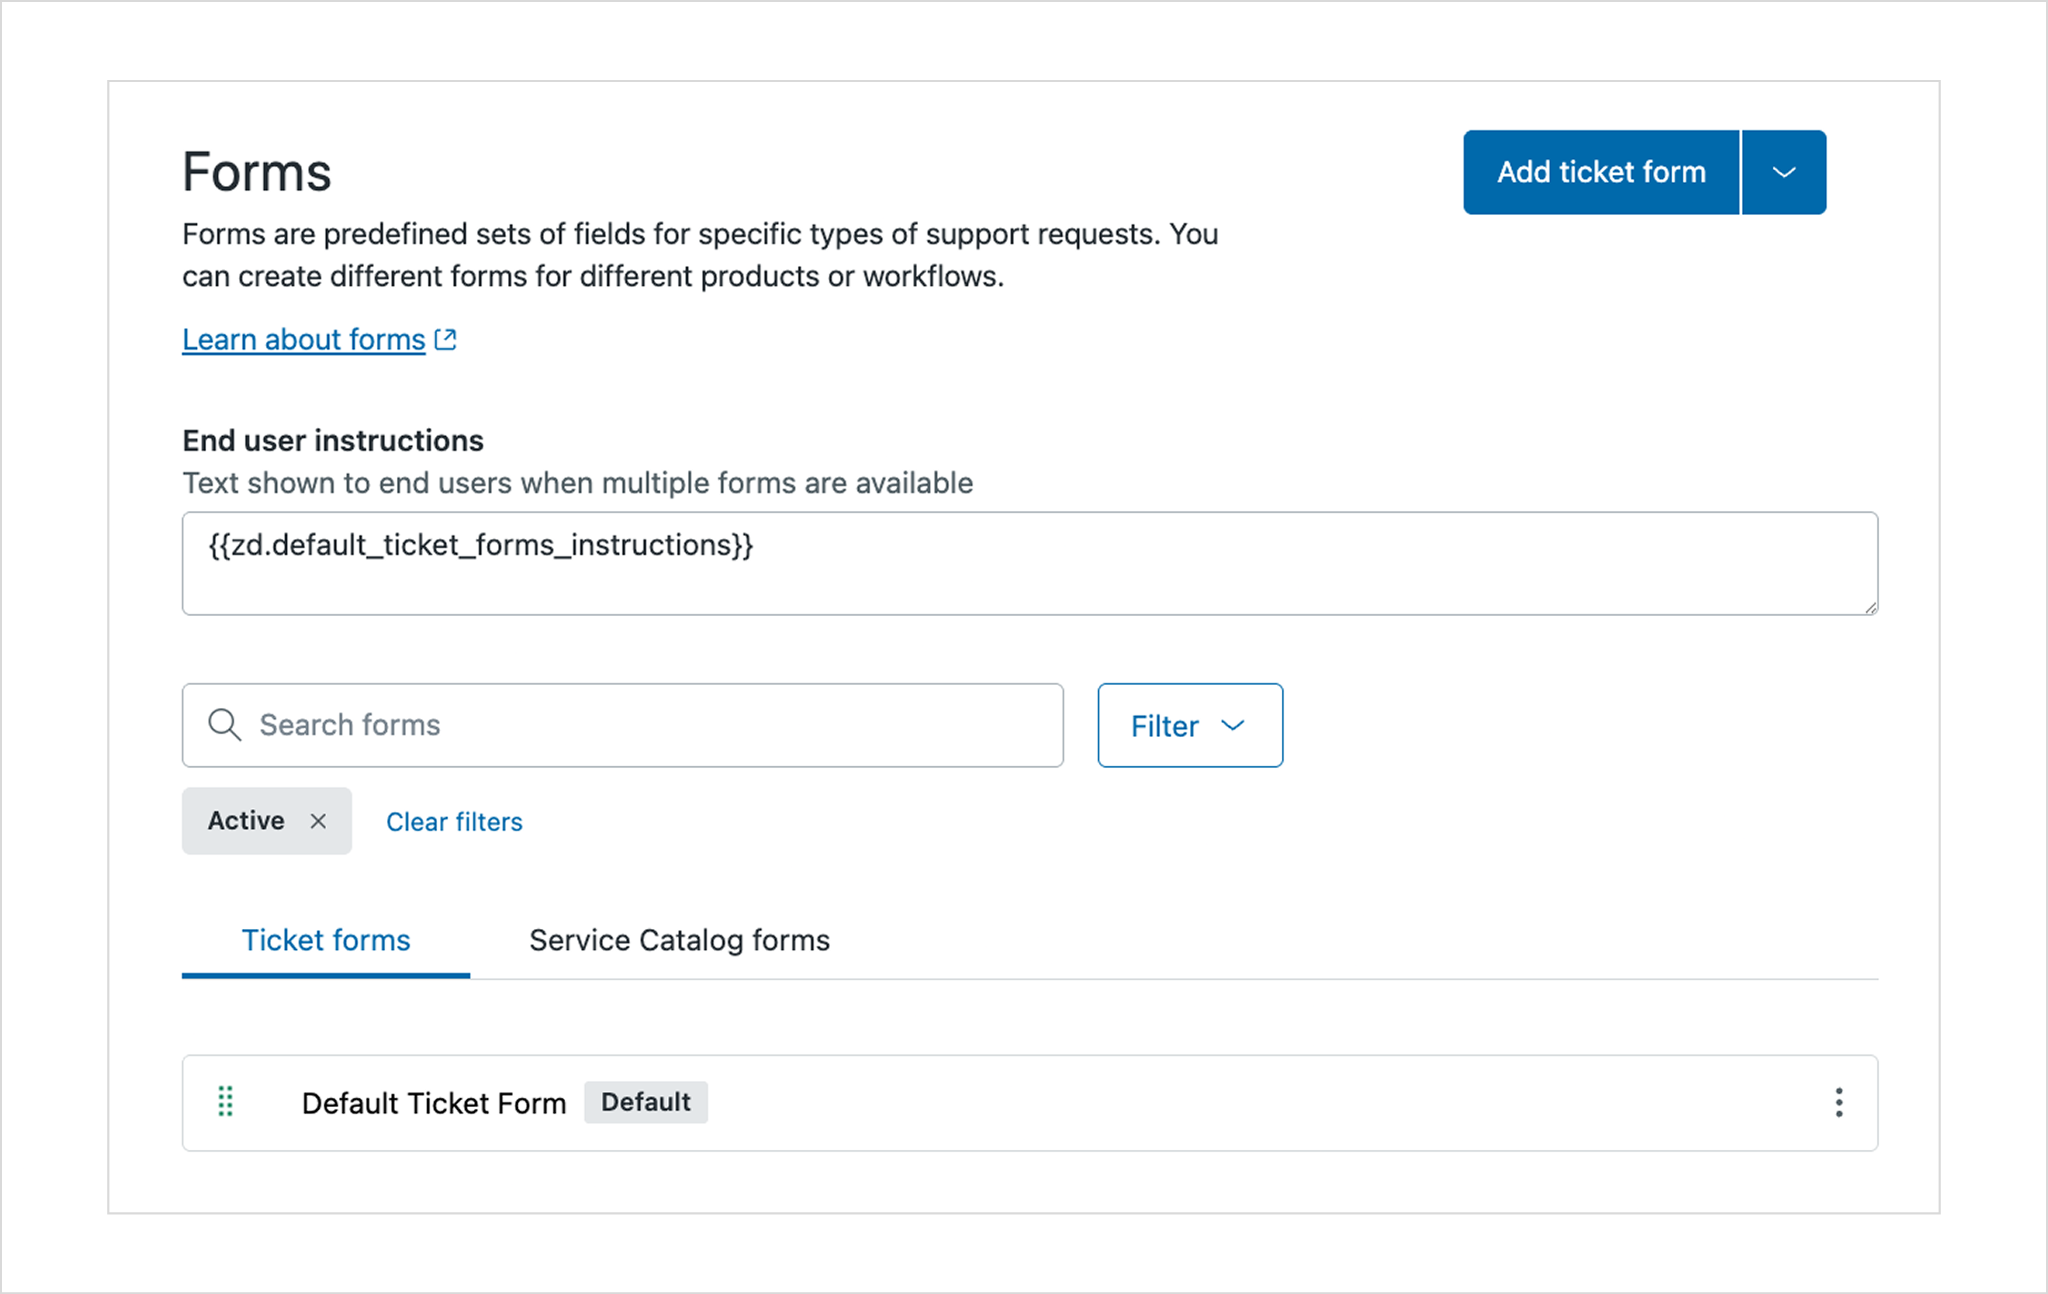The height and width of the screenshot is (1294, 2048).
Task: Click the End user instructions label
Action: pyautogui.click(x=333, y=441)
